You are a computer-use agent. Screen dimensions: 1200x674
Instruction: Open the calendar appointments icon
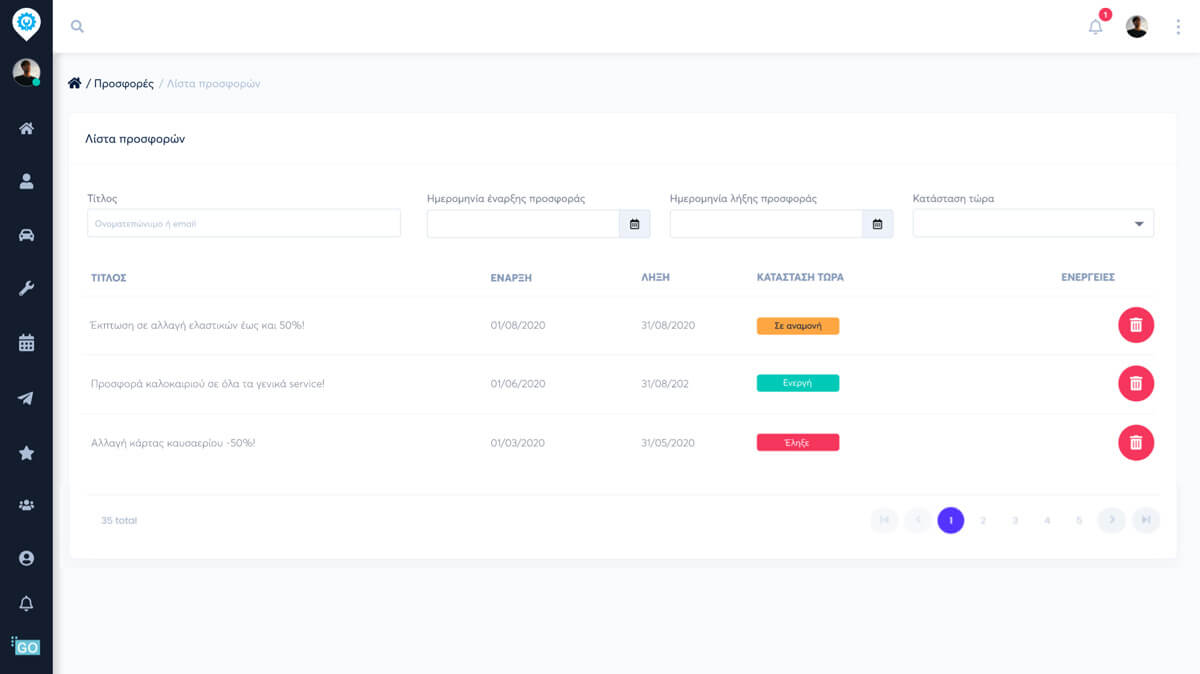27,342
